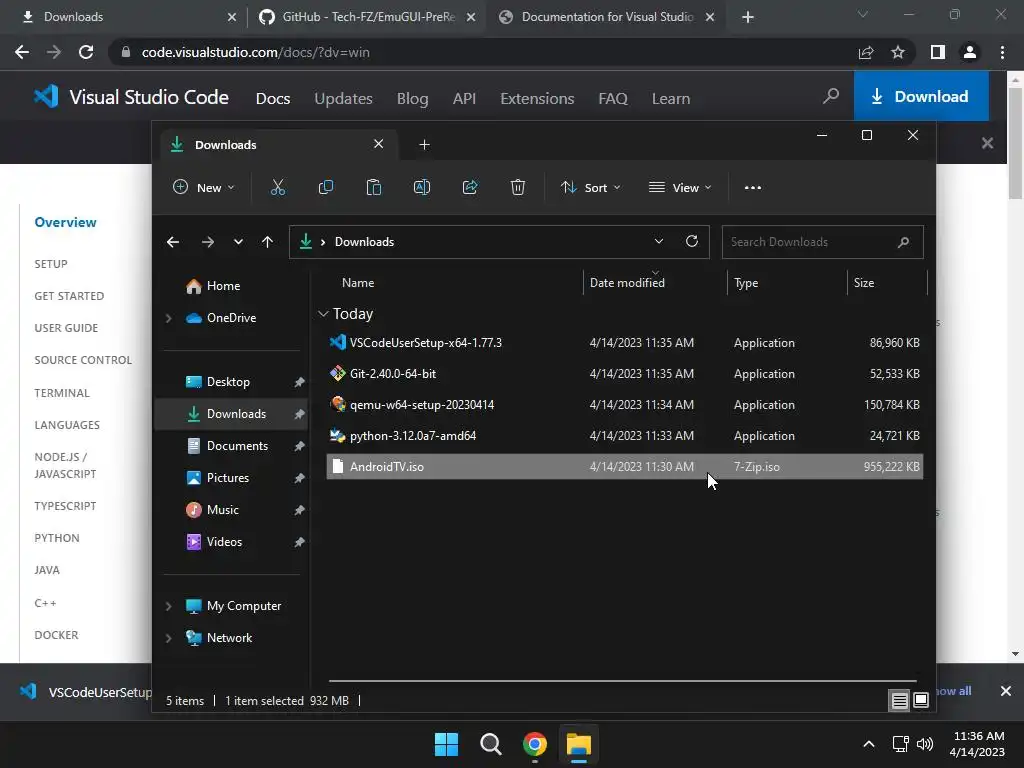Open the See more ellipsis menu
The image size is (1024, 768).
coord(752,187)
